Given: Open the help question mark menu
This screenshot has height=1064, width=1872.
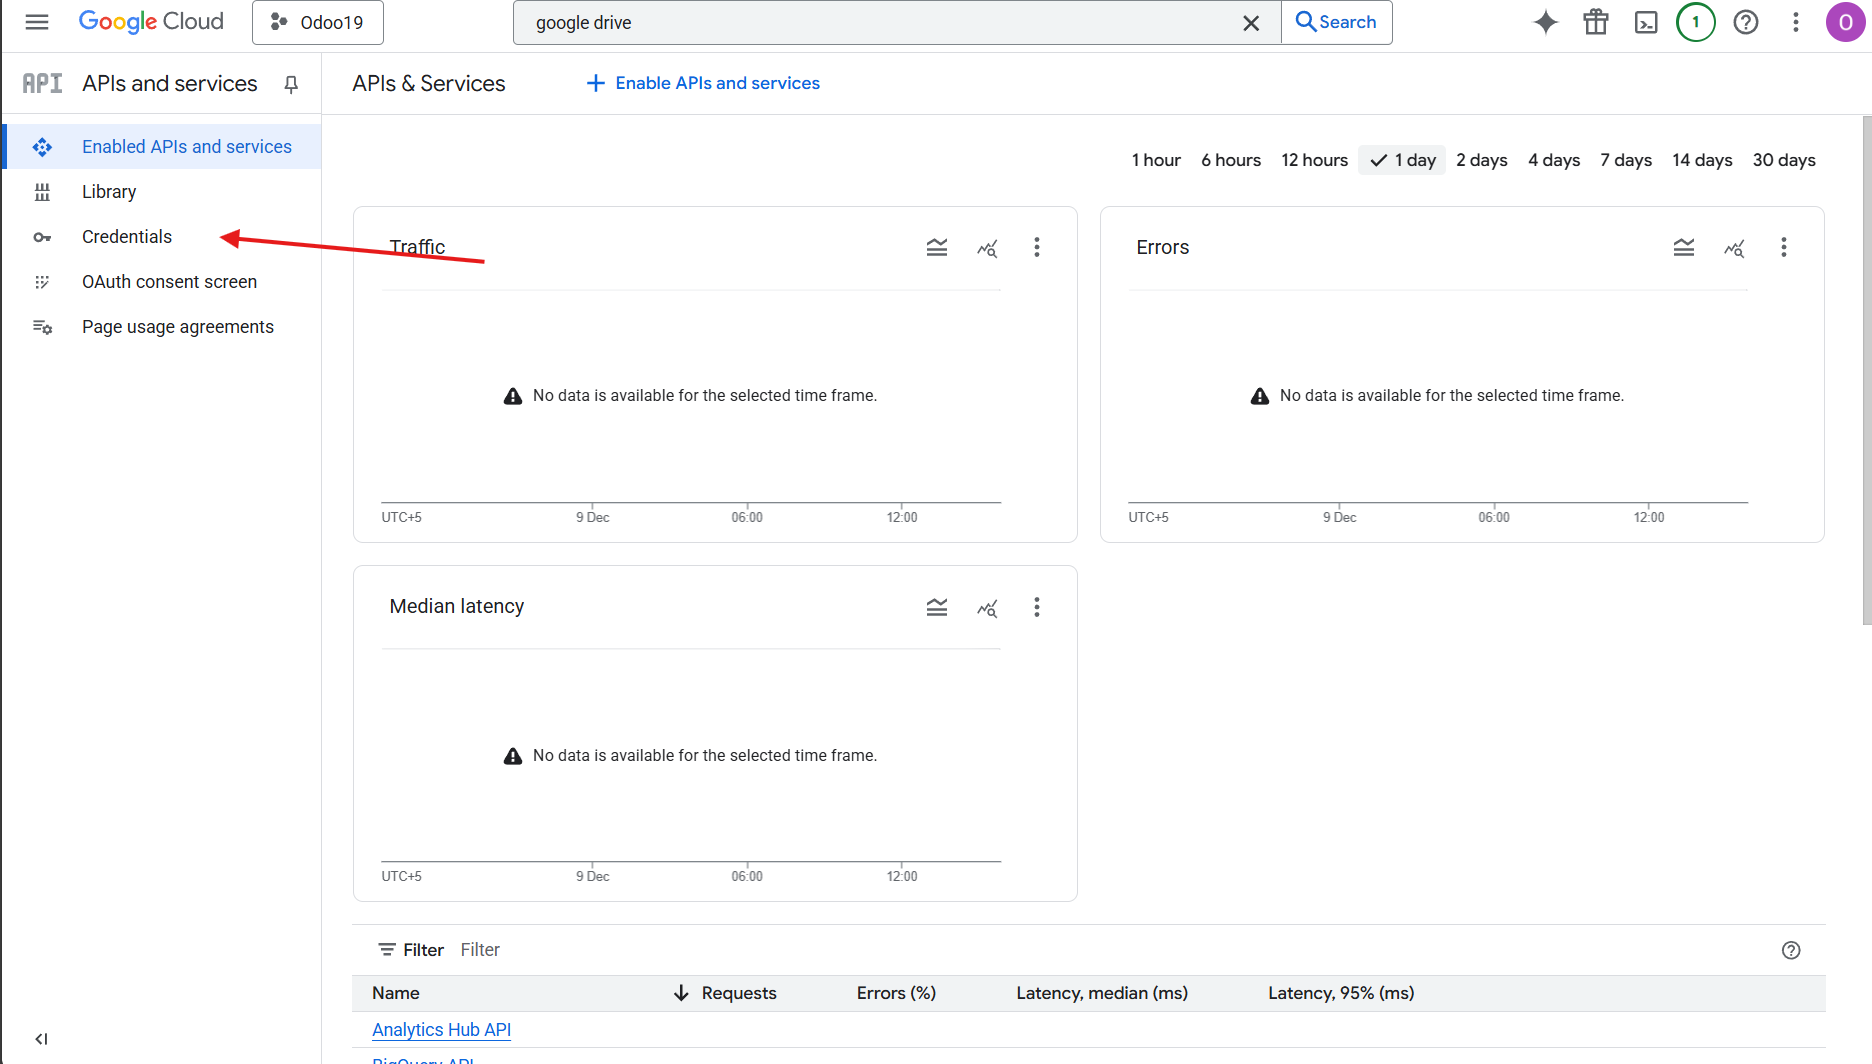Looking at the screenshot, I should click(x=1745, y=22).
